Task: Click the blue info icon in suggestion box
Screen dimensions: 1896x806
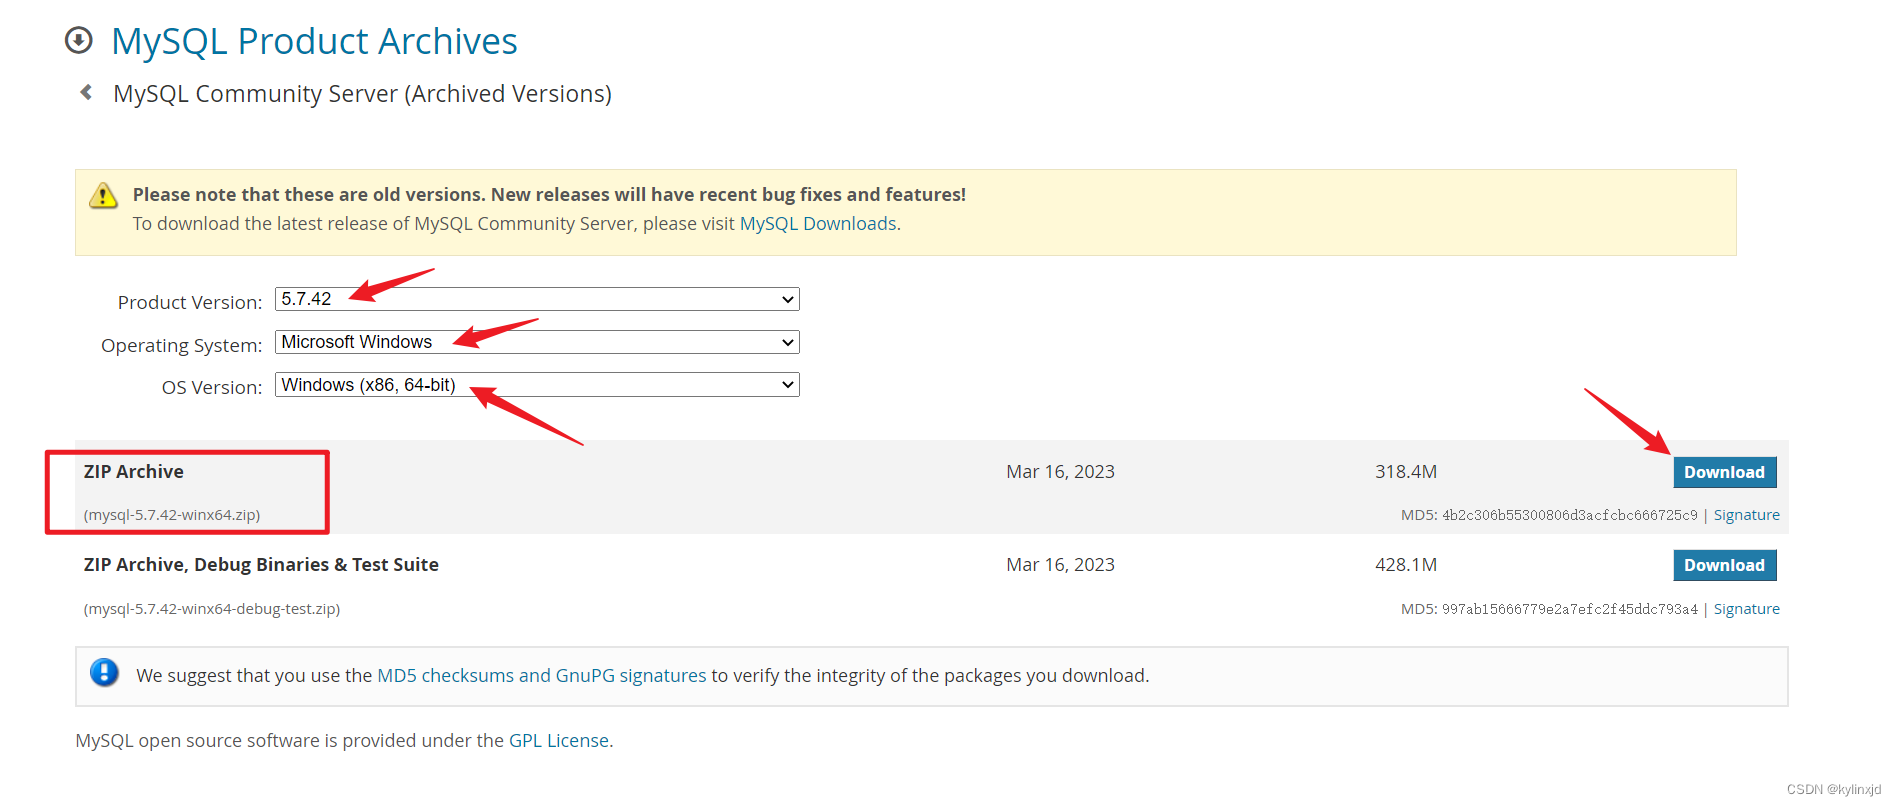Action: [x=104, y=672]
